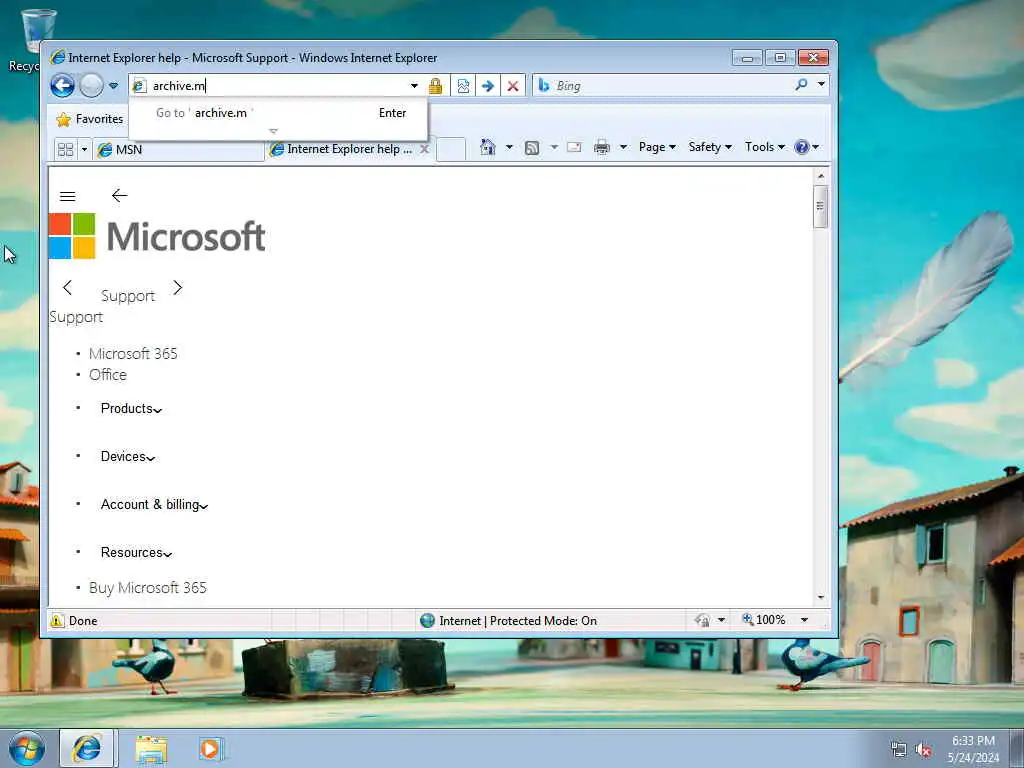Viewport: 1024px width, 768px height.
Task: Click the taskbar clock
Action: (973, 749)
